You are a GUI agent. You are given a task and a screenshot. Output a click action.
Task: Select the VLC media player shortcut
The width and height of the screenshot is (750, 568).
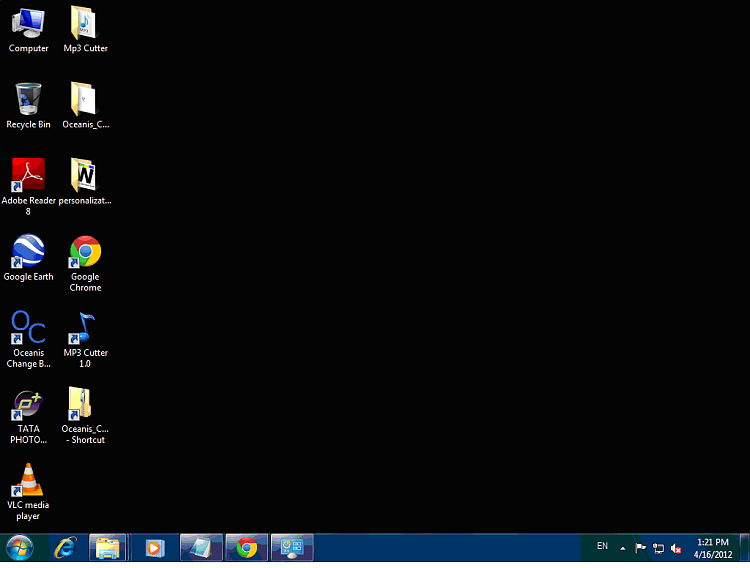click(x=28, y=491)
